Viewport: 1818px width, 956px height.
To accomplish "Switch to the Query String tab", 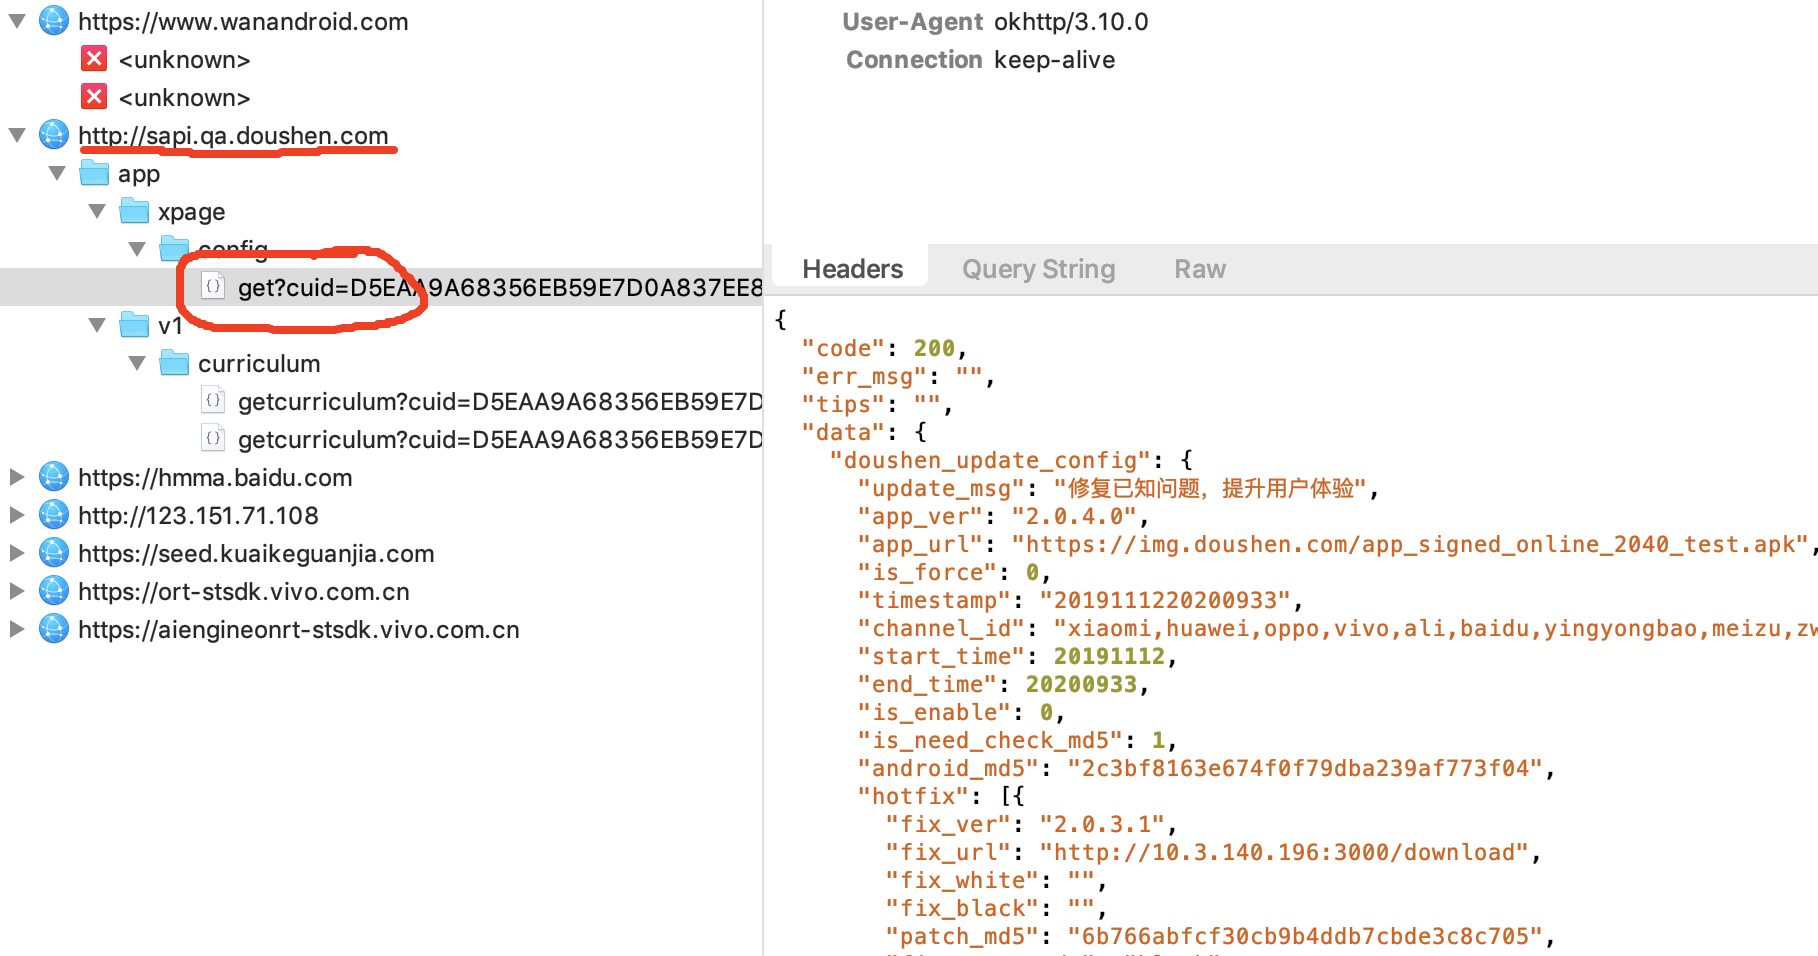I will 1038,269.
